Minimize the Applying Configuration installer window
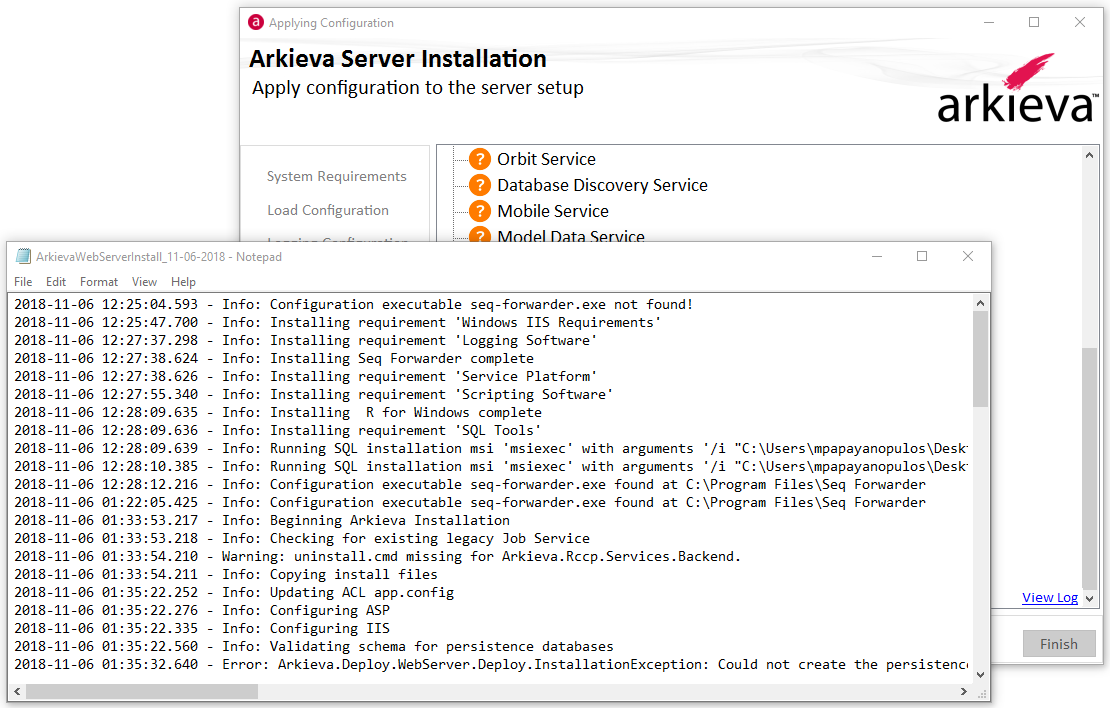 tap(989, 23)
